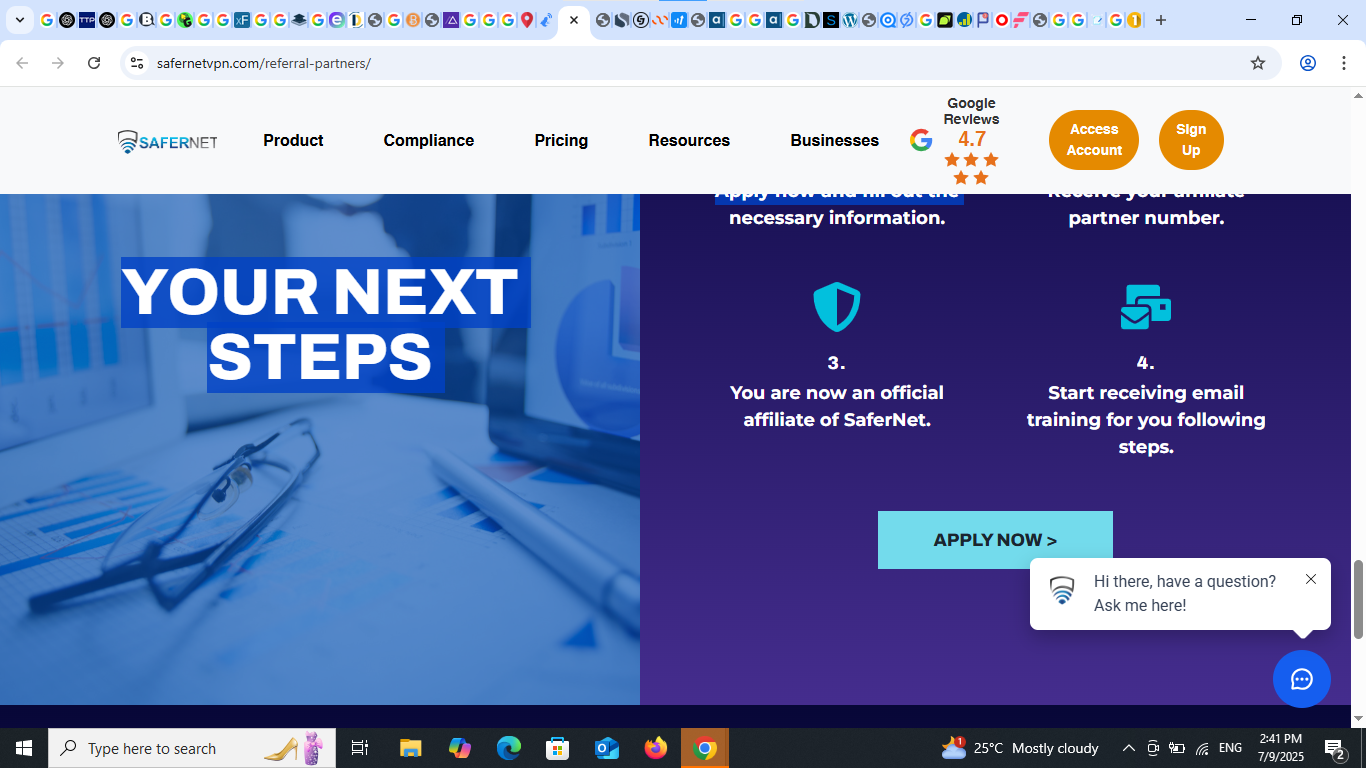This screenshot has height=768, width=1366.
Task: Show hidden system tray icons
Action: tap(1129, 748)
